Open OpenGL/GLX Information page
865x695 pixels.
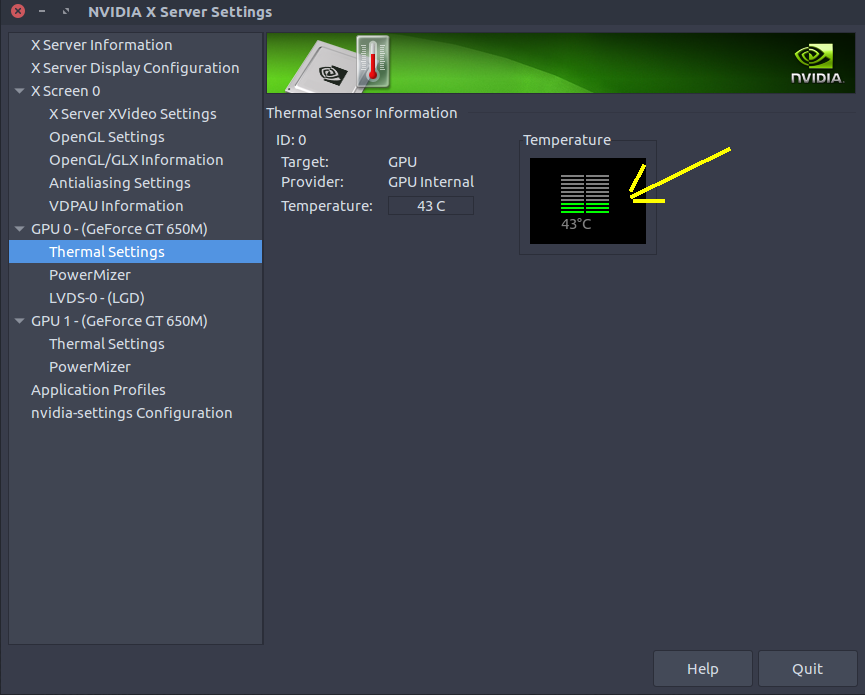[136, 160]
